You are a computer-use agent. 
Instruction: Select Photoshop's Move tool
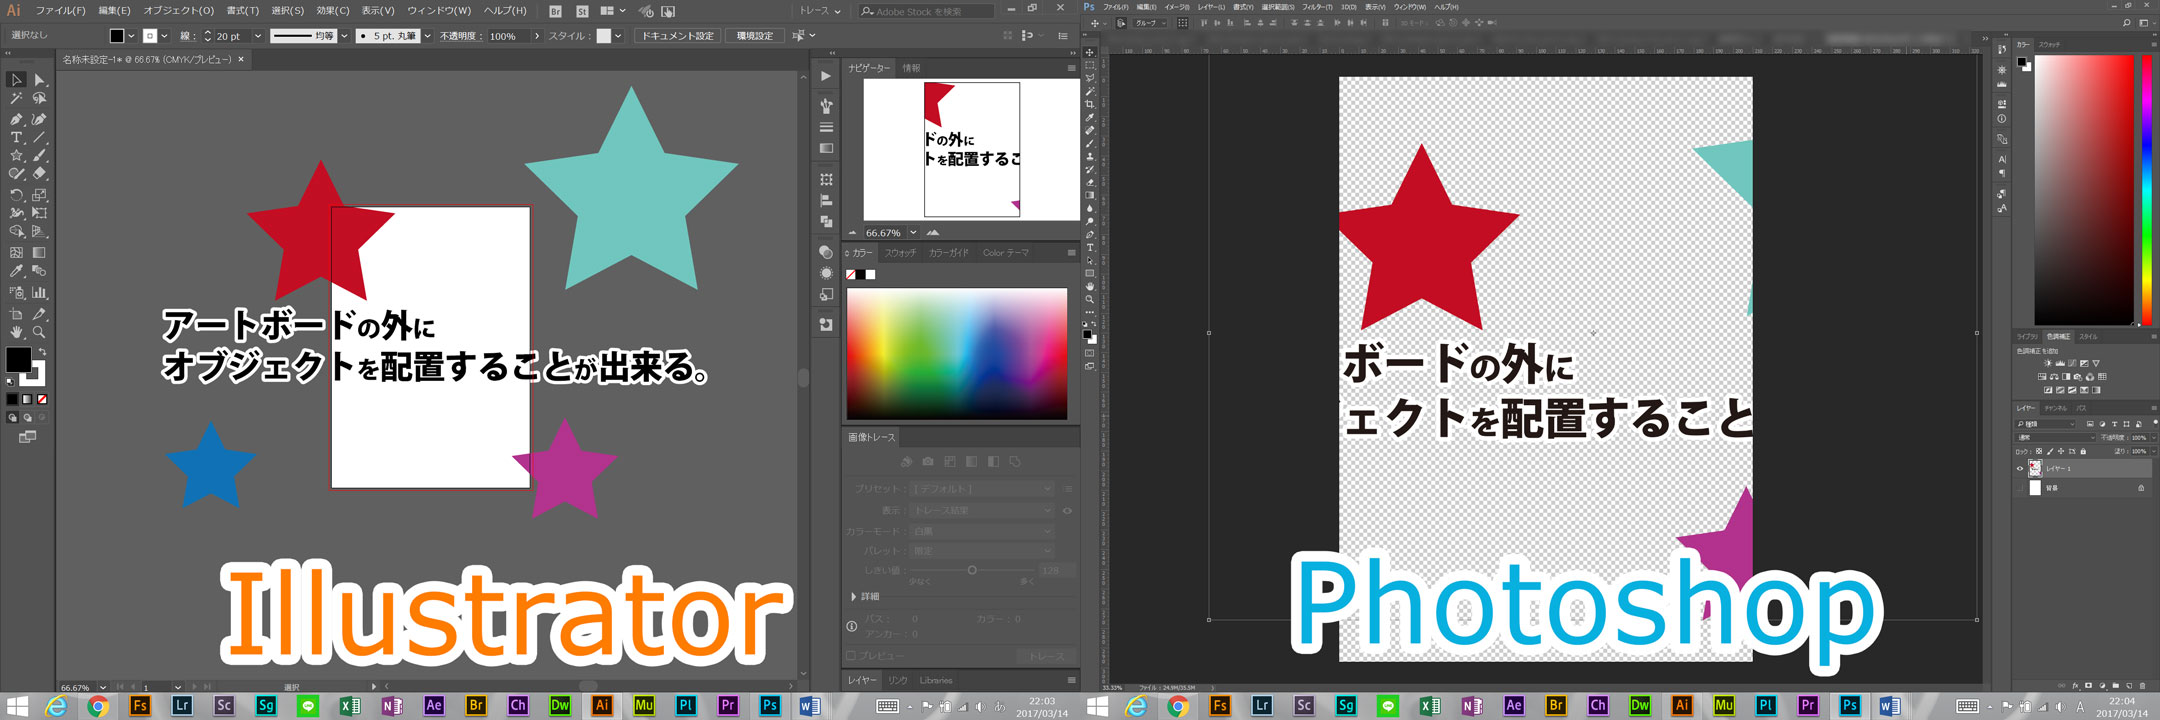pyautogui.click(x=1090, y=53)
